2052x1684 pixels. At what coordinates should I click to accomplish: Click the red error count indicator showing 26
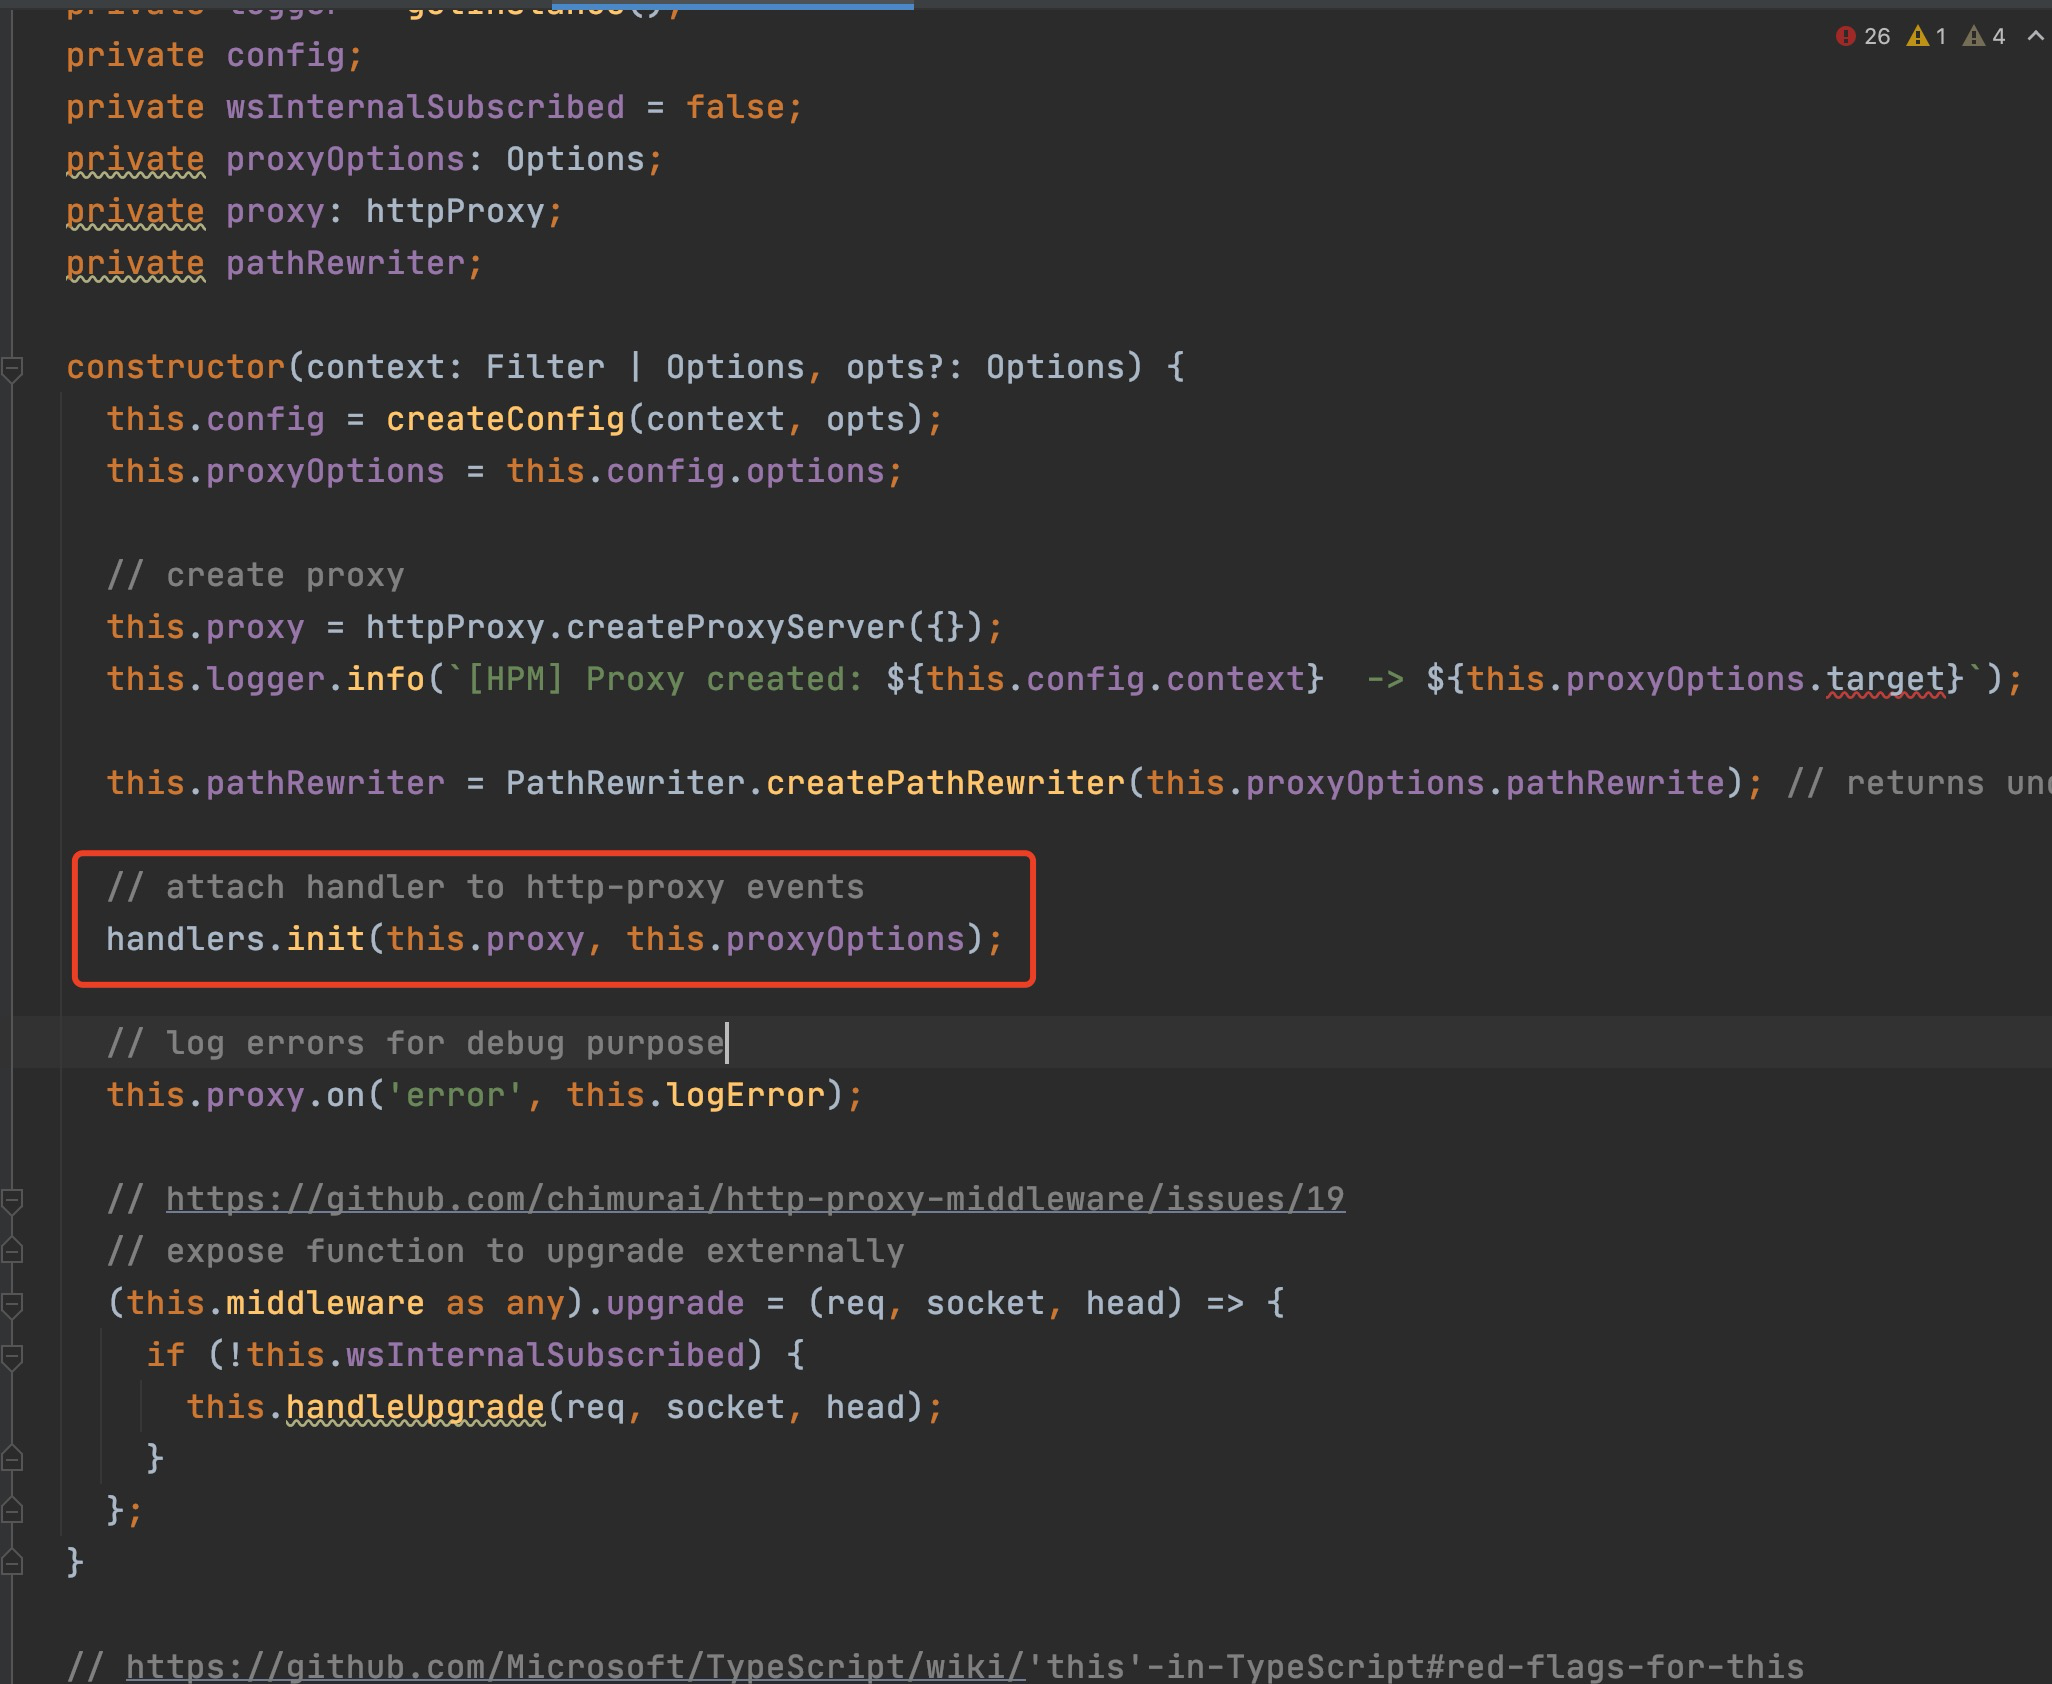click(x=1863, y=37)
